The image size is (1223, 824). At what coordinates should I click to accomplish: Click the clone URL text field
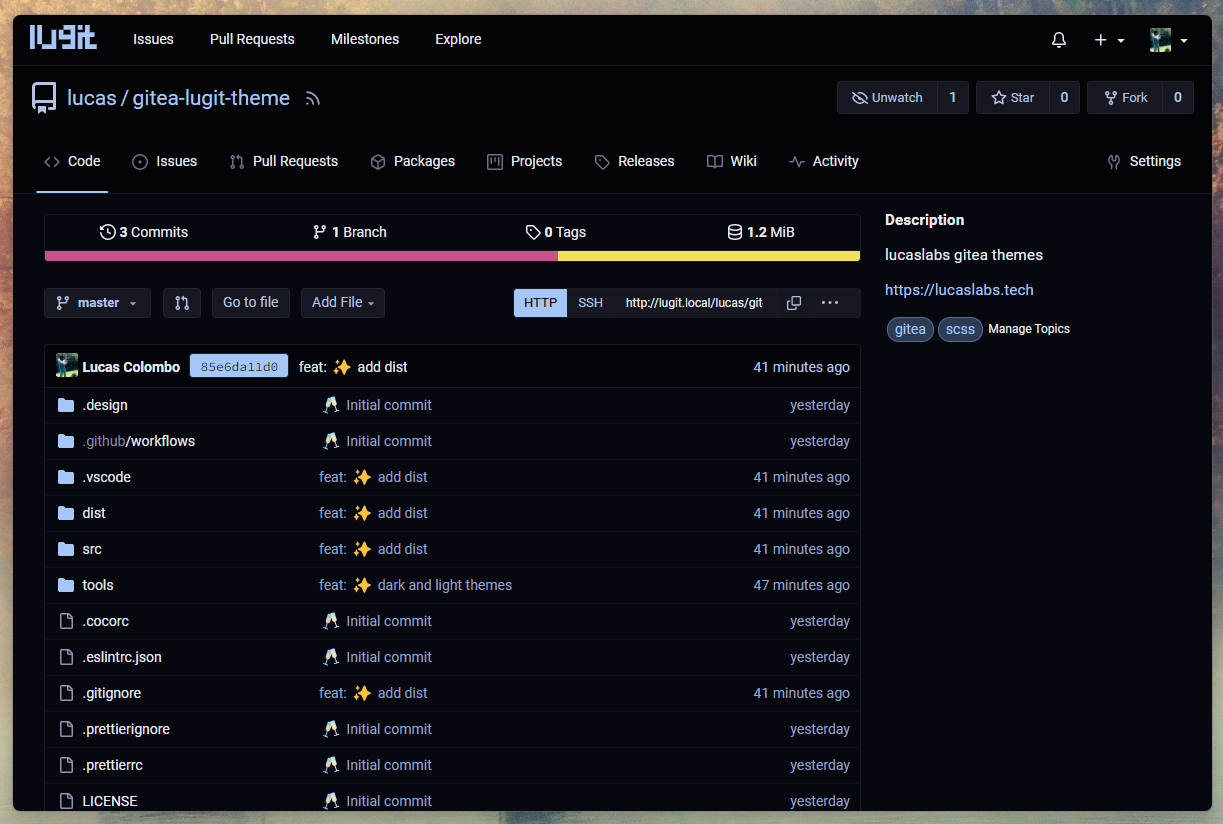pos(694,303)
